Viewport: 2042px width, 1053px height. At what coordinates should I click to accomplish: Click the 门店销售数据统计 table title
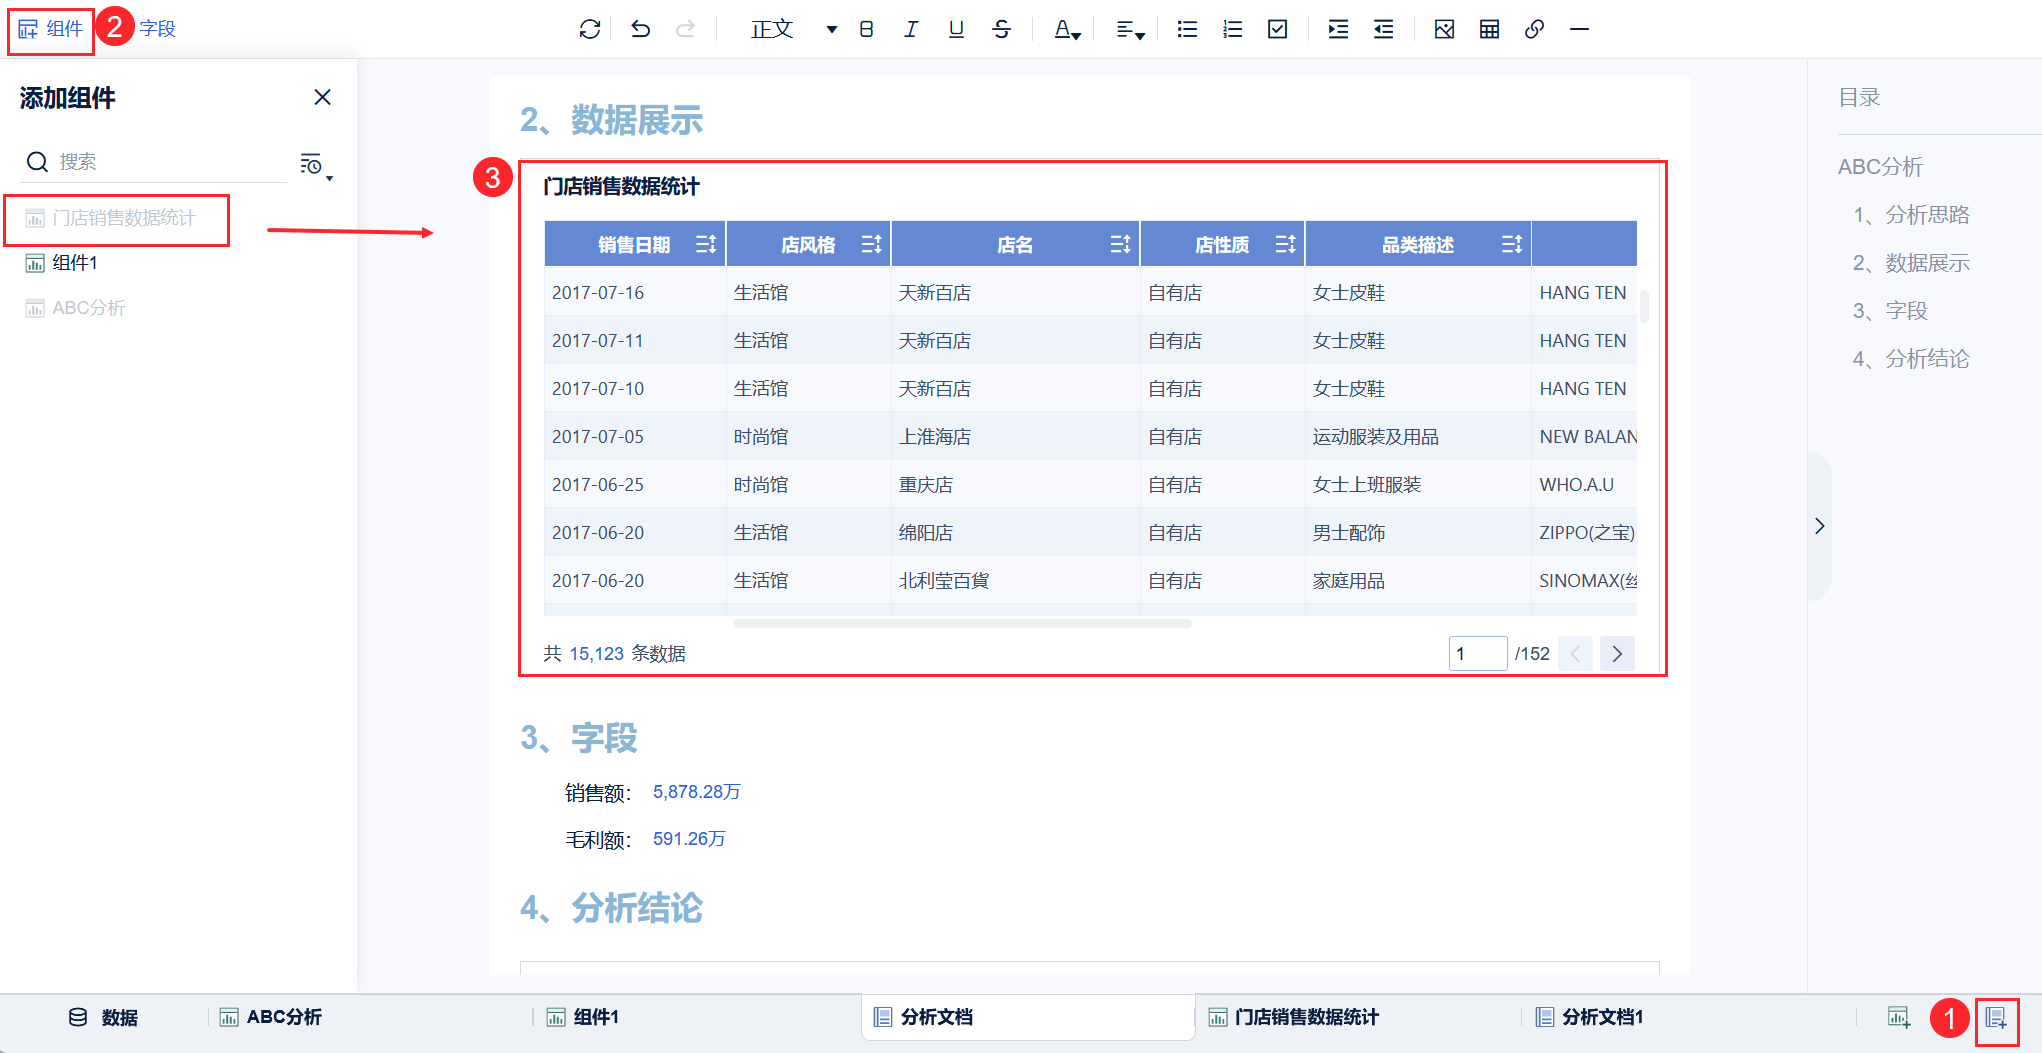(x=621, y=186)
